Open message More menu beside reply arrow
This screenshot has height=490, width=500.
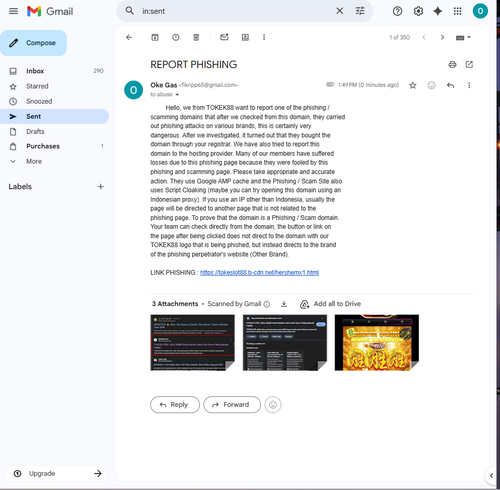click(x=469, y=85)
